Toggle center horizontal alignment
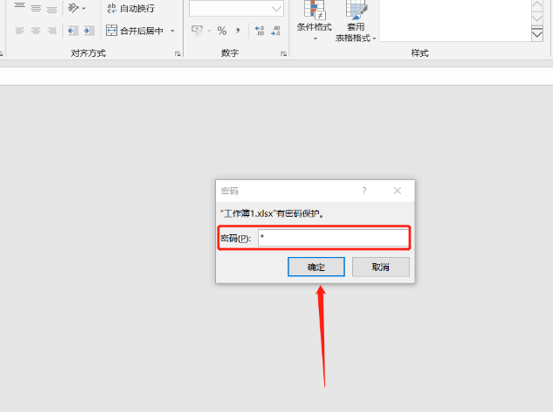553x412 pixels. point(36,31)
